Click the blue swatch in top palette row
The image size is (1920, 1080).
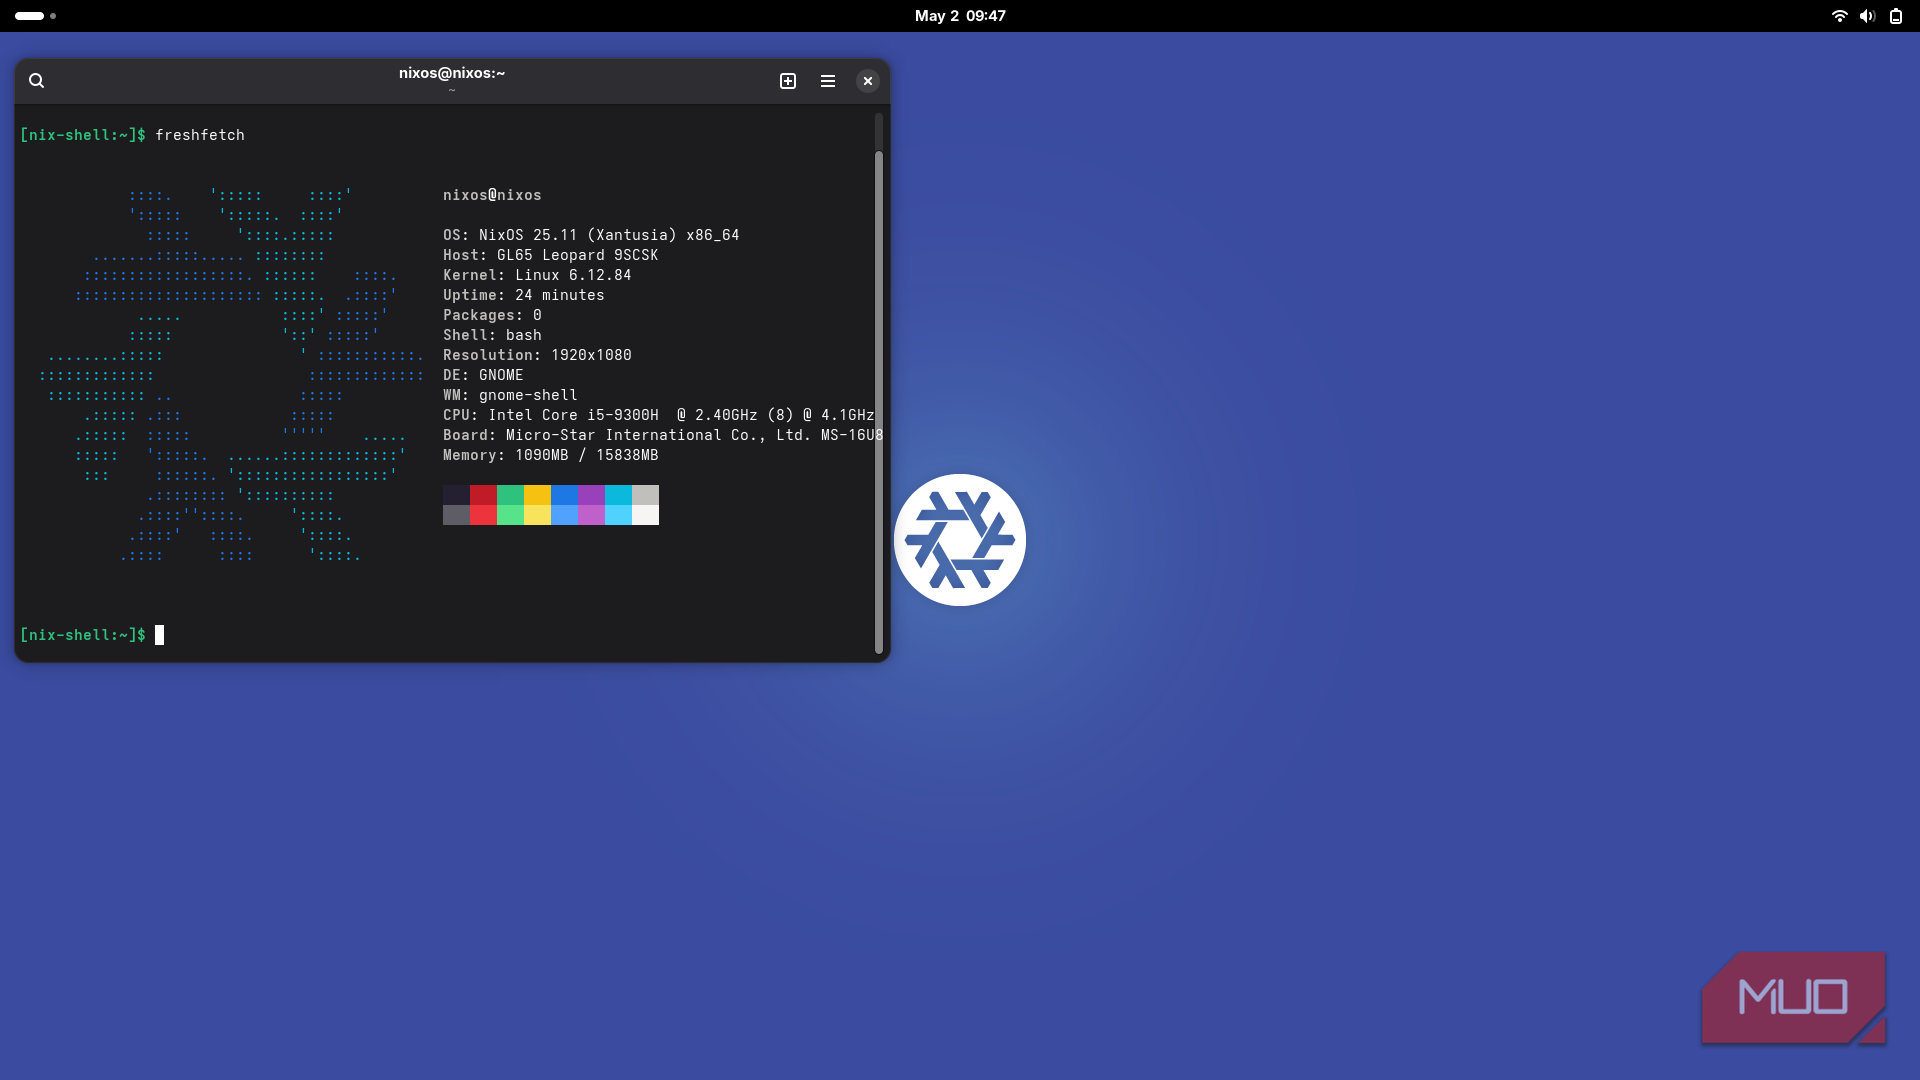point(564,495)
